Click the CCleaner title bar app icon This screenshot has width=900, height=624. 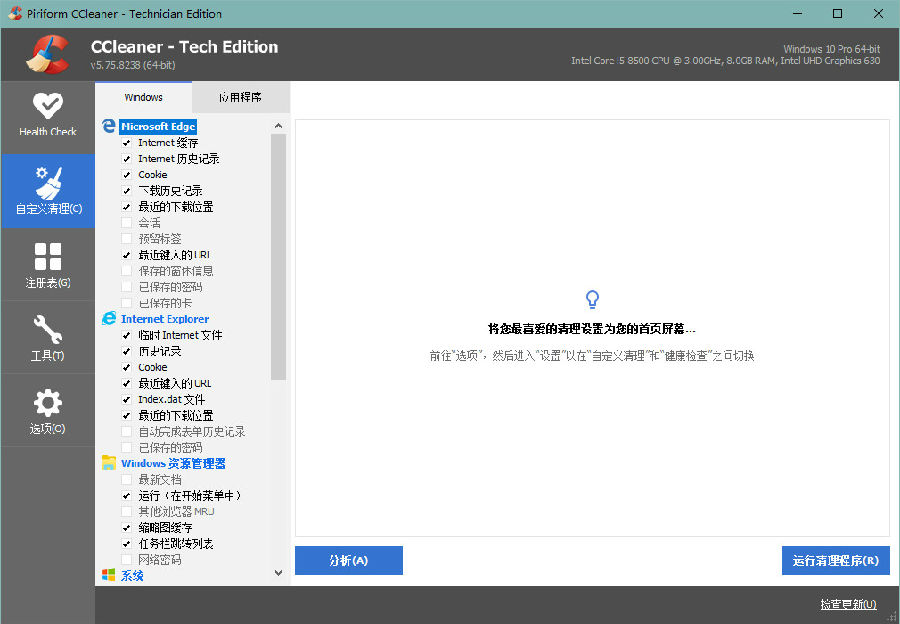[x=15, y=13]
